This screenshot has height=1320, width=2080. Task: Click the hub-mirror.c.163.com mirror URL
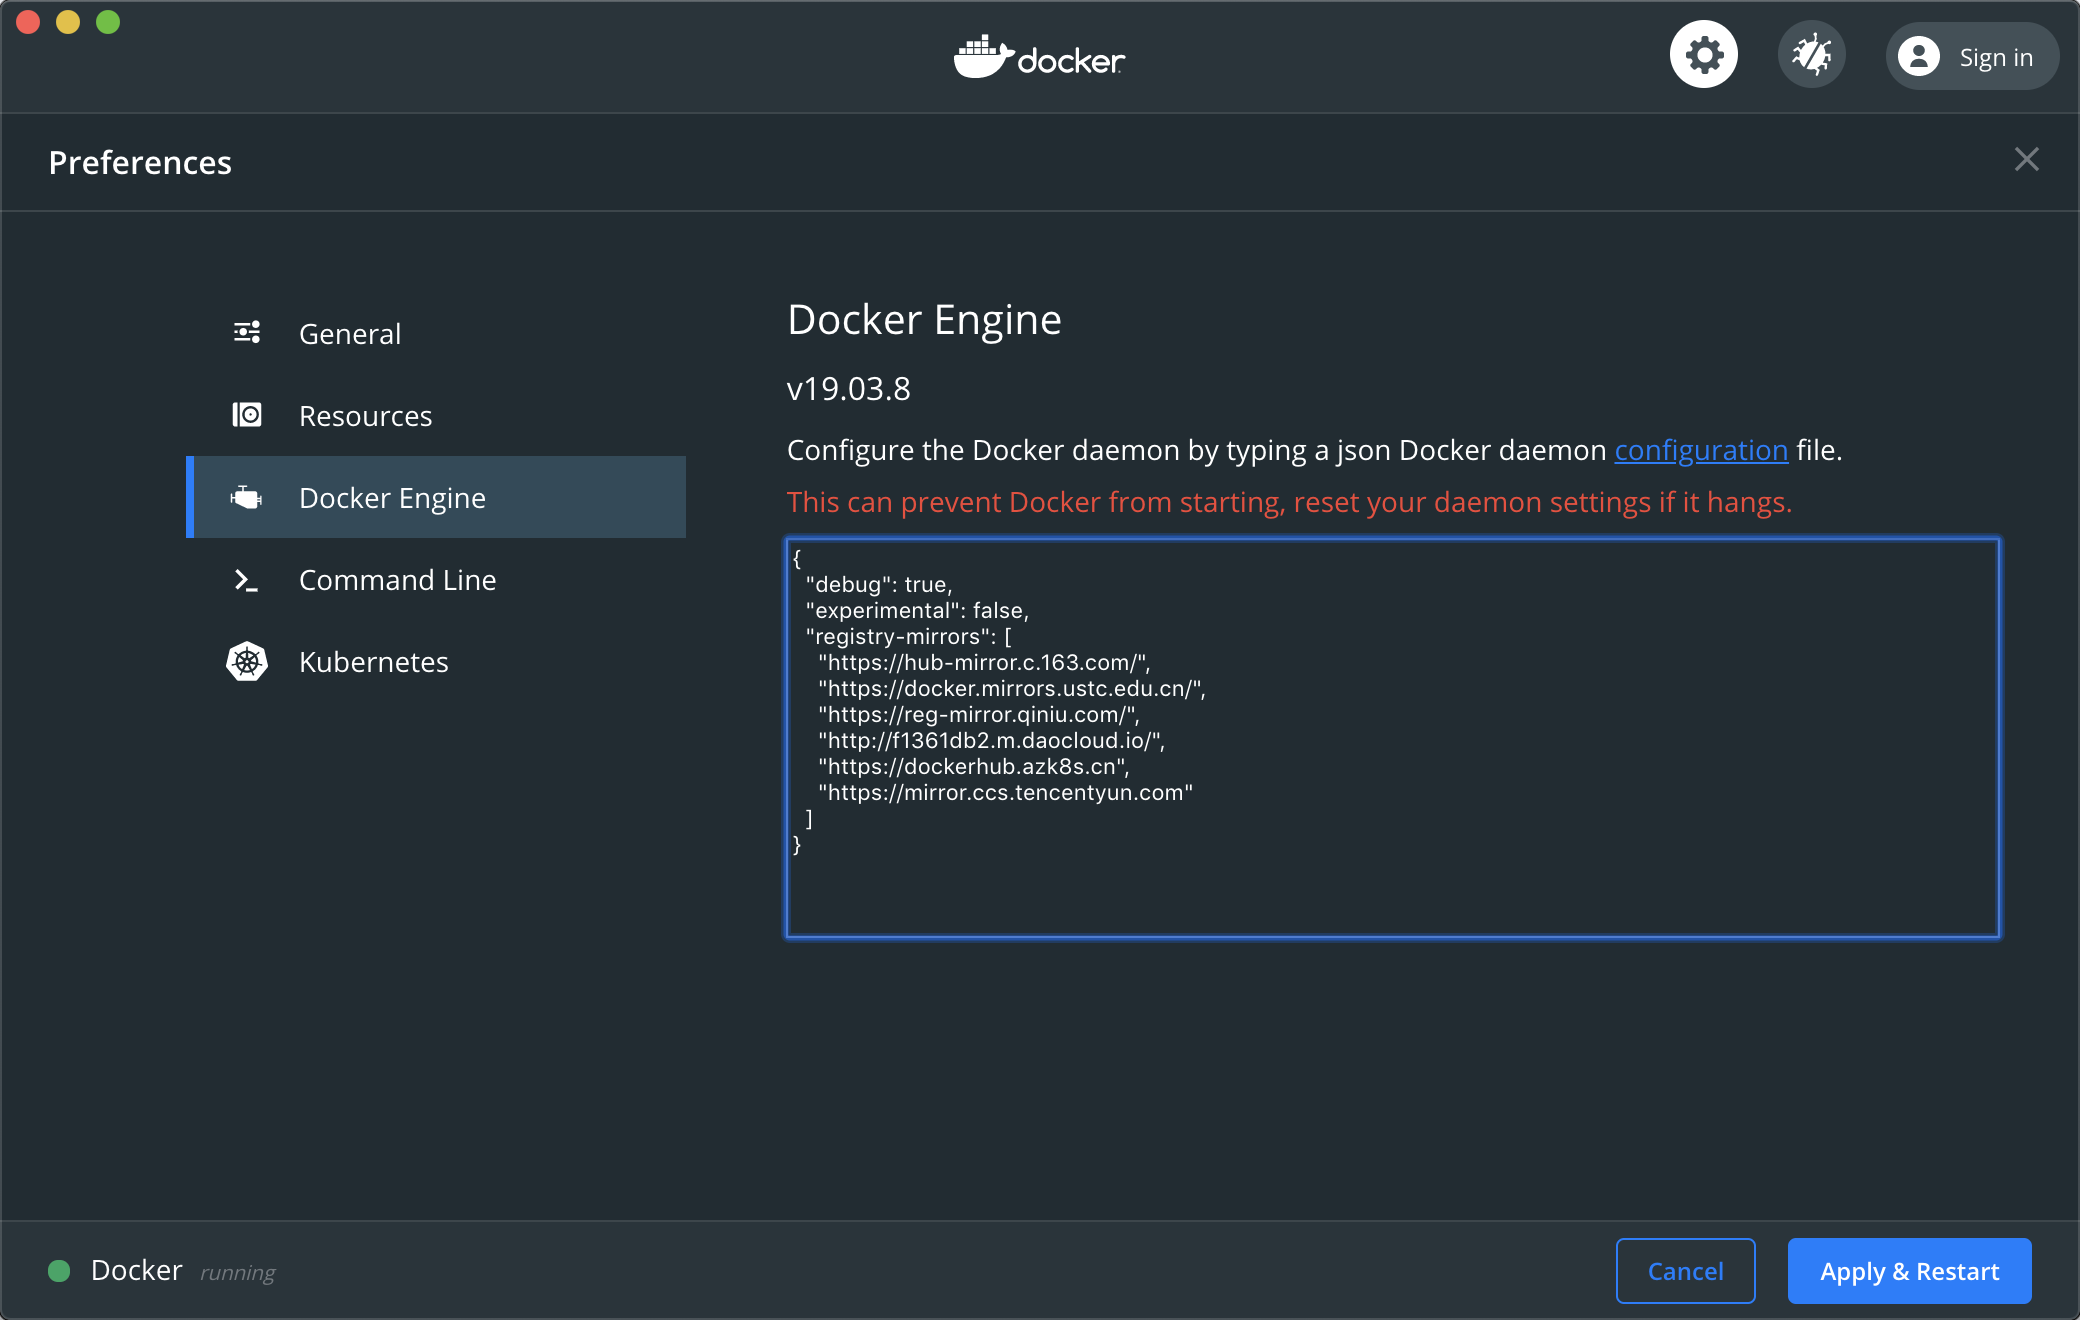click(x=985, y=663)
